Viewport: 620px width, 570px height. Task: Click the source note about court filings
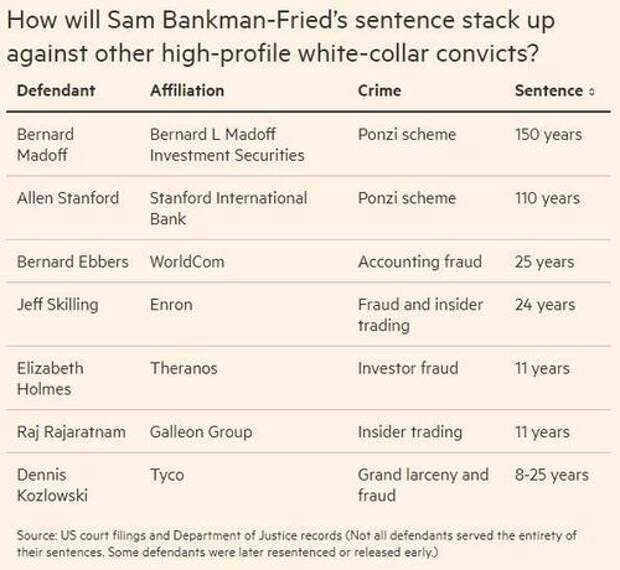pos(297,544)
